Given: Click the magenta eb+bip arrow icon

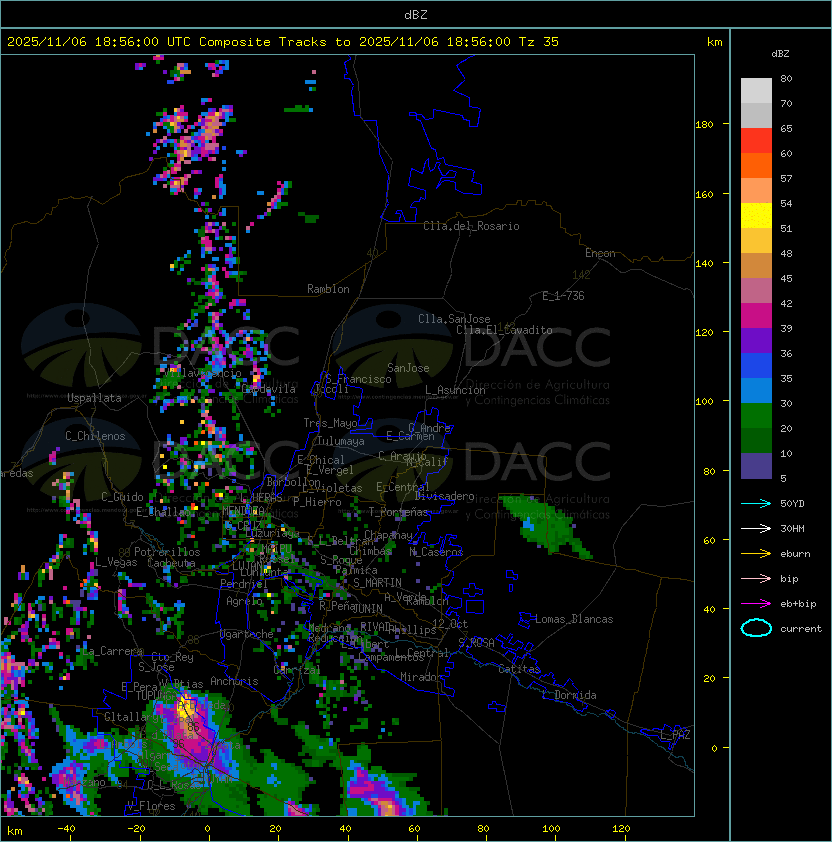Looking at the screenshot, I should [756, 604].
